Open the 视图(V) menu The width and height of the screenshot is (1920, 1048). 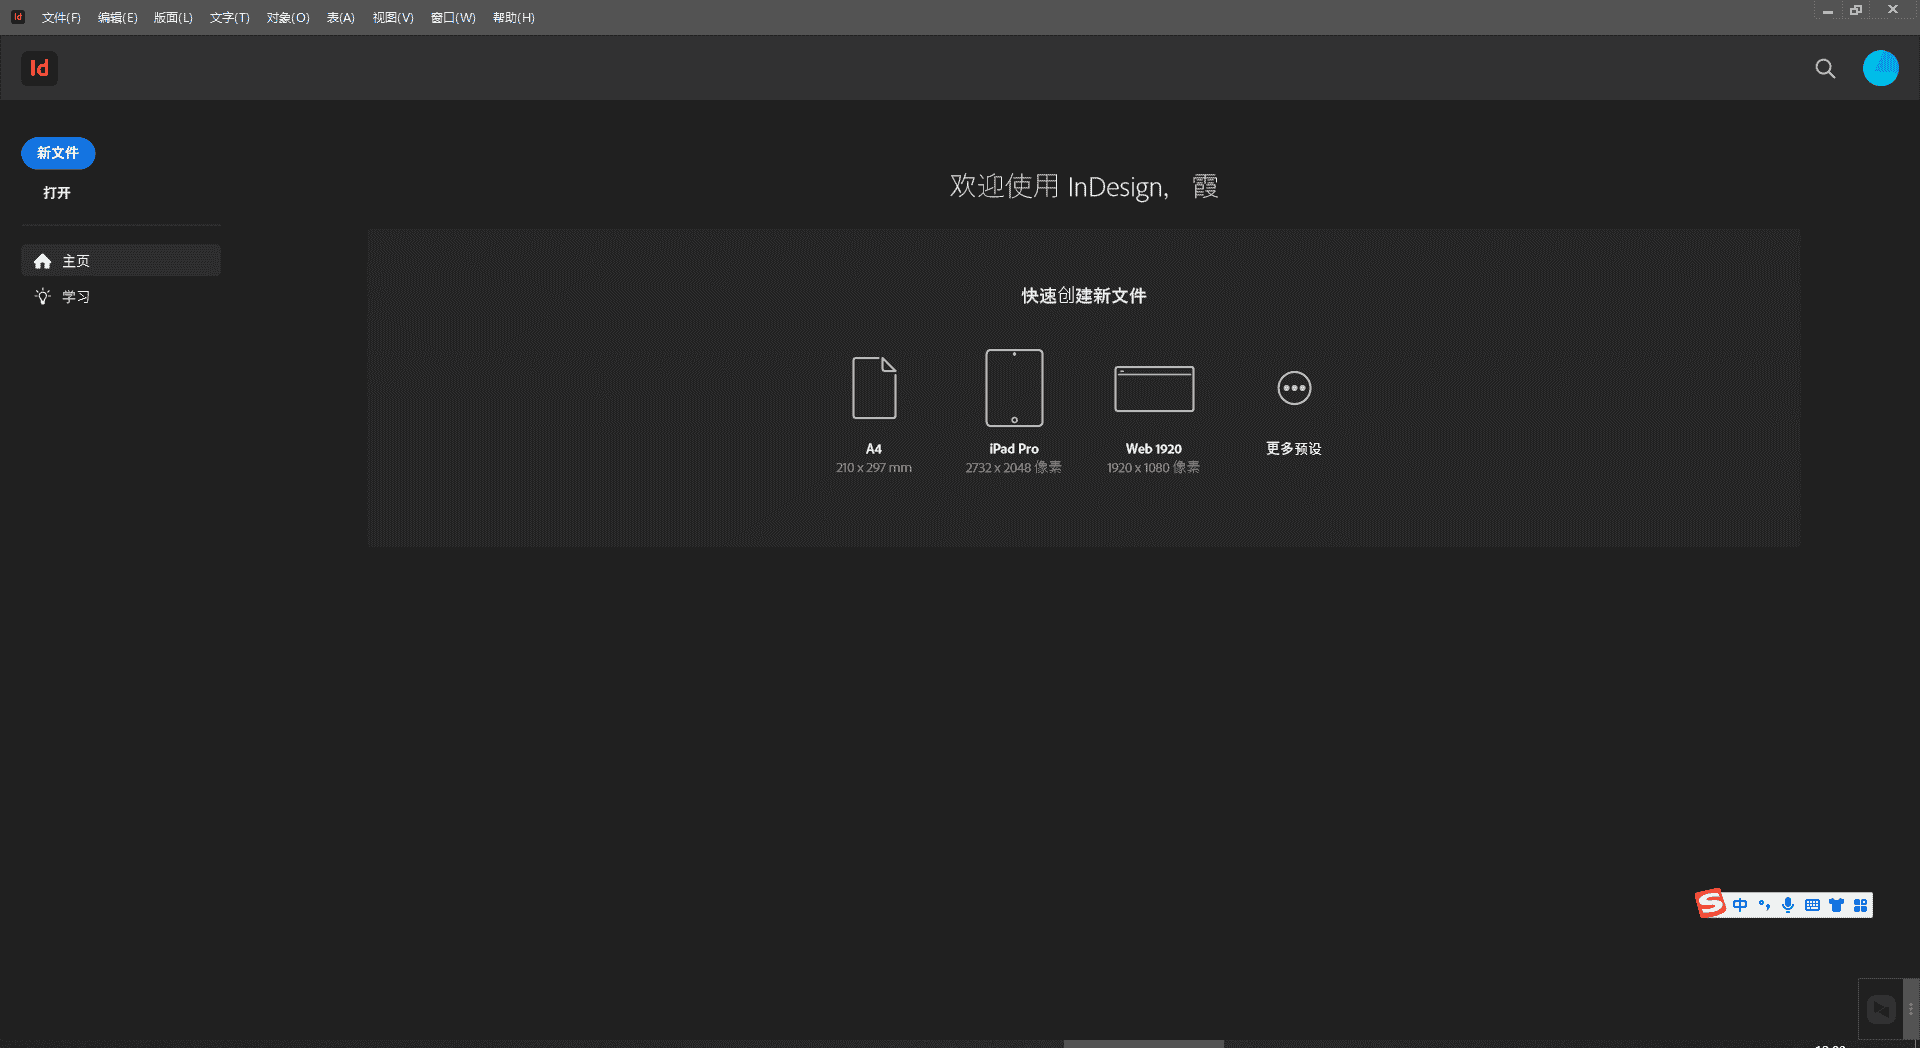point(392,18)
